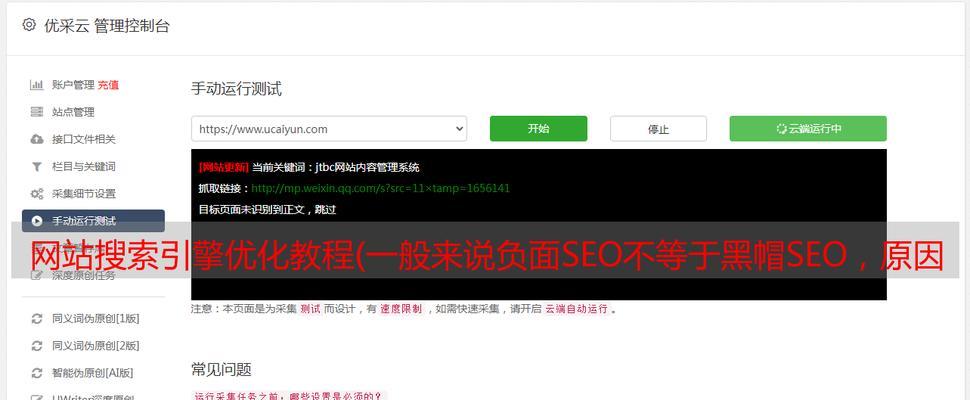Click the bar chart icon for 账户管理
This screenshot has width=970, height=400.
coord(36,85)
